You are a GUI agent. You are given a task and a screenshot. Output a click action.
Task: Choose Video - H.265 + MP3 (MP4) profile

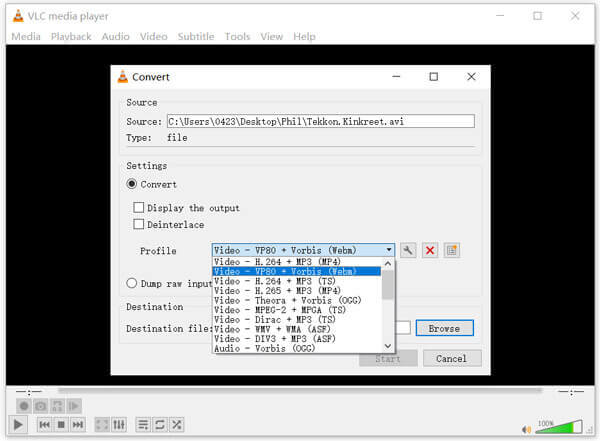point(297,291)
